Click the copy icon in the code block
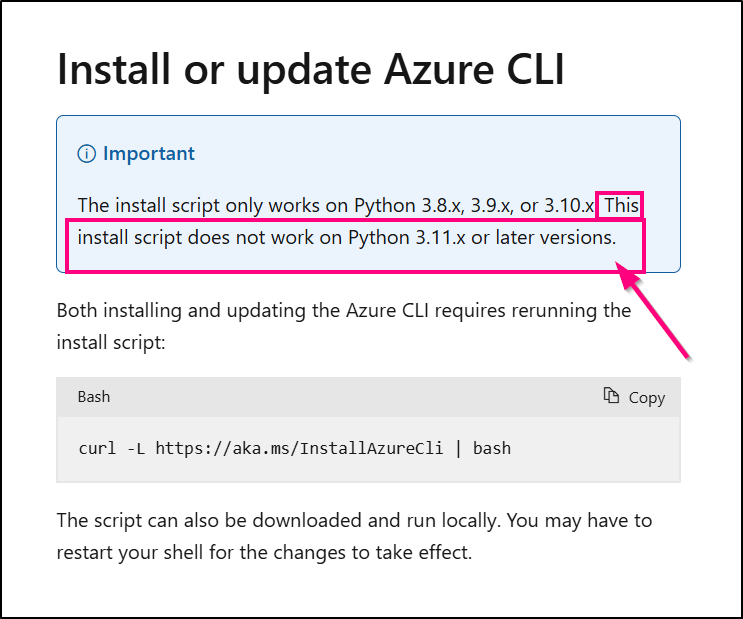The height and width of the screenshot is (619, 743). pos(612,396)
